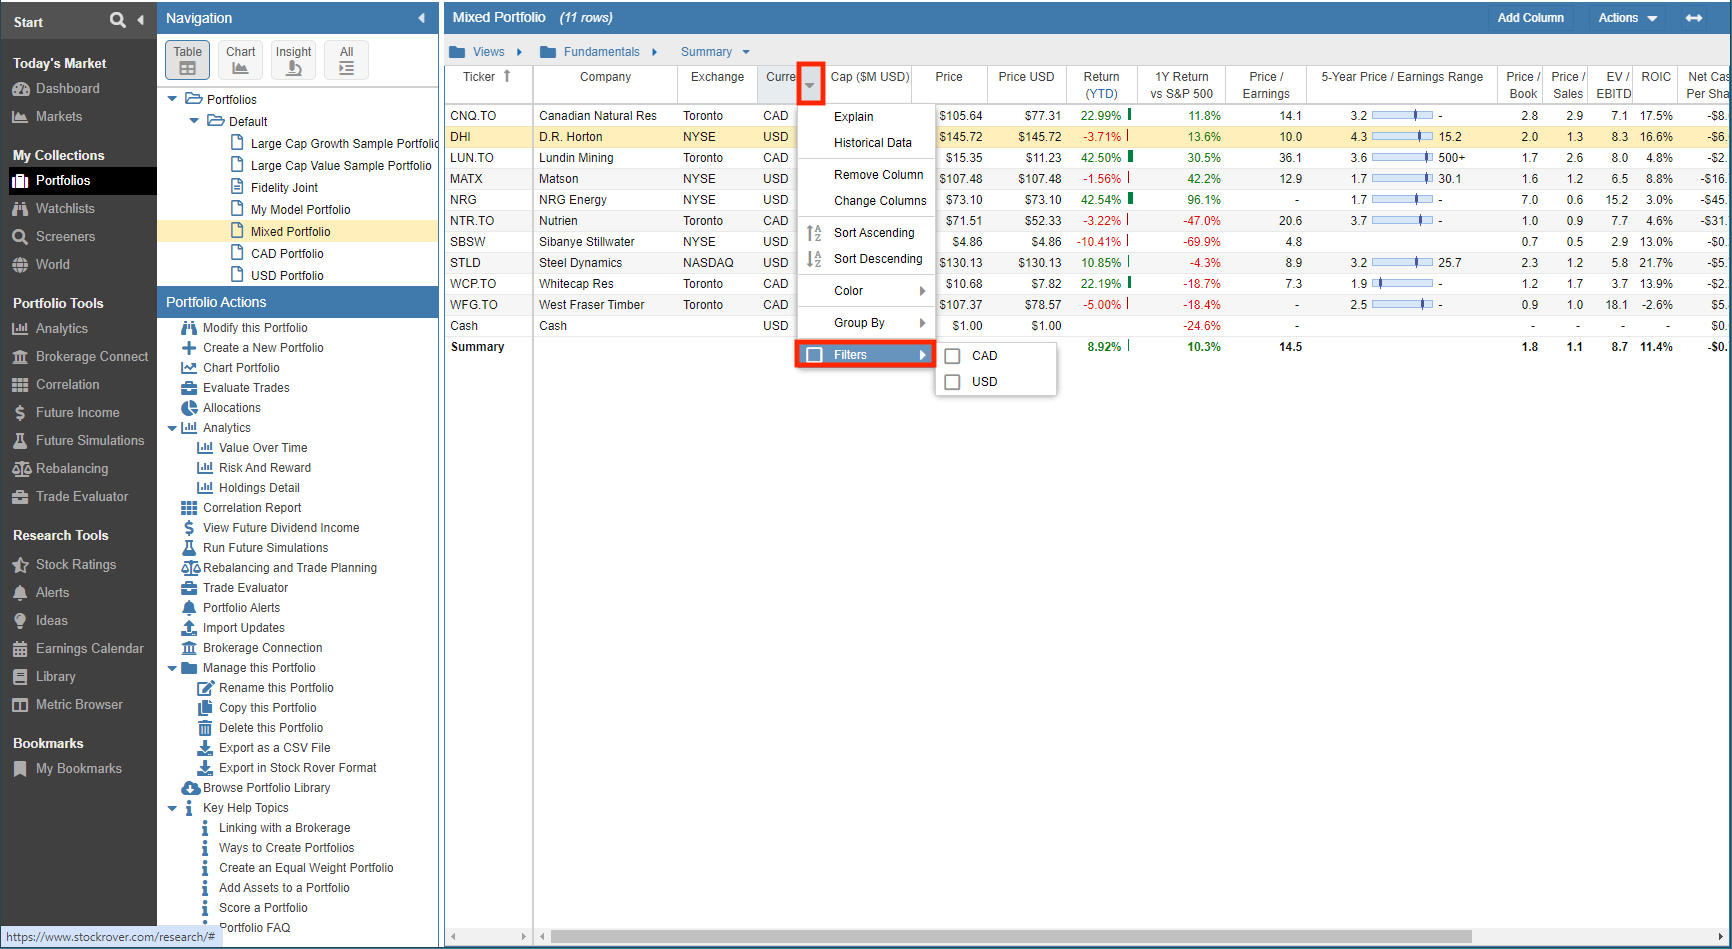This screenshot has width=1732, height=949.
Task: Switch to All view button
Action: 346,60
